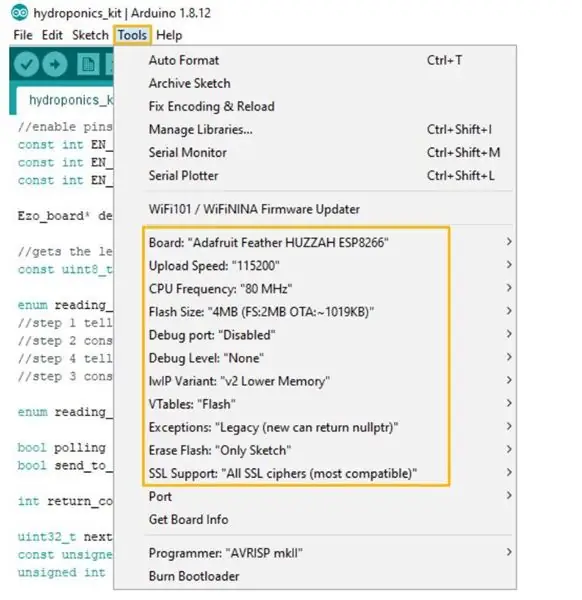Expand VTables: Flash submenu
This screenshot has height=600, width=582.
coord(315,404)
